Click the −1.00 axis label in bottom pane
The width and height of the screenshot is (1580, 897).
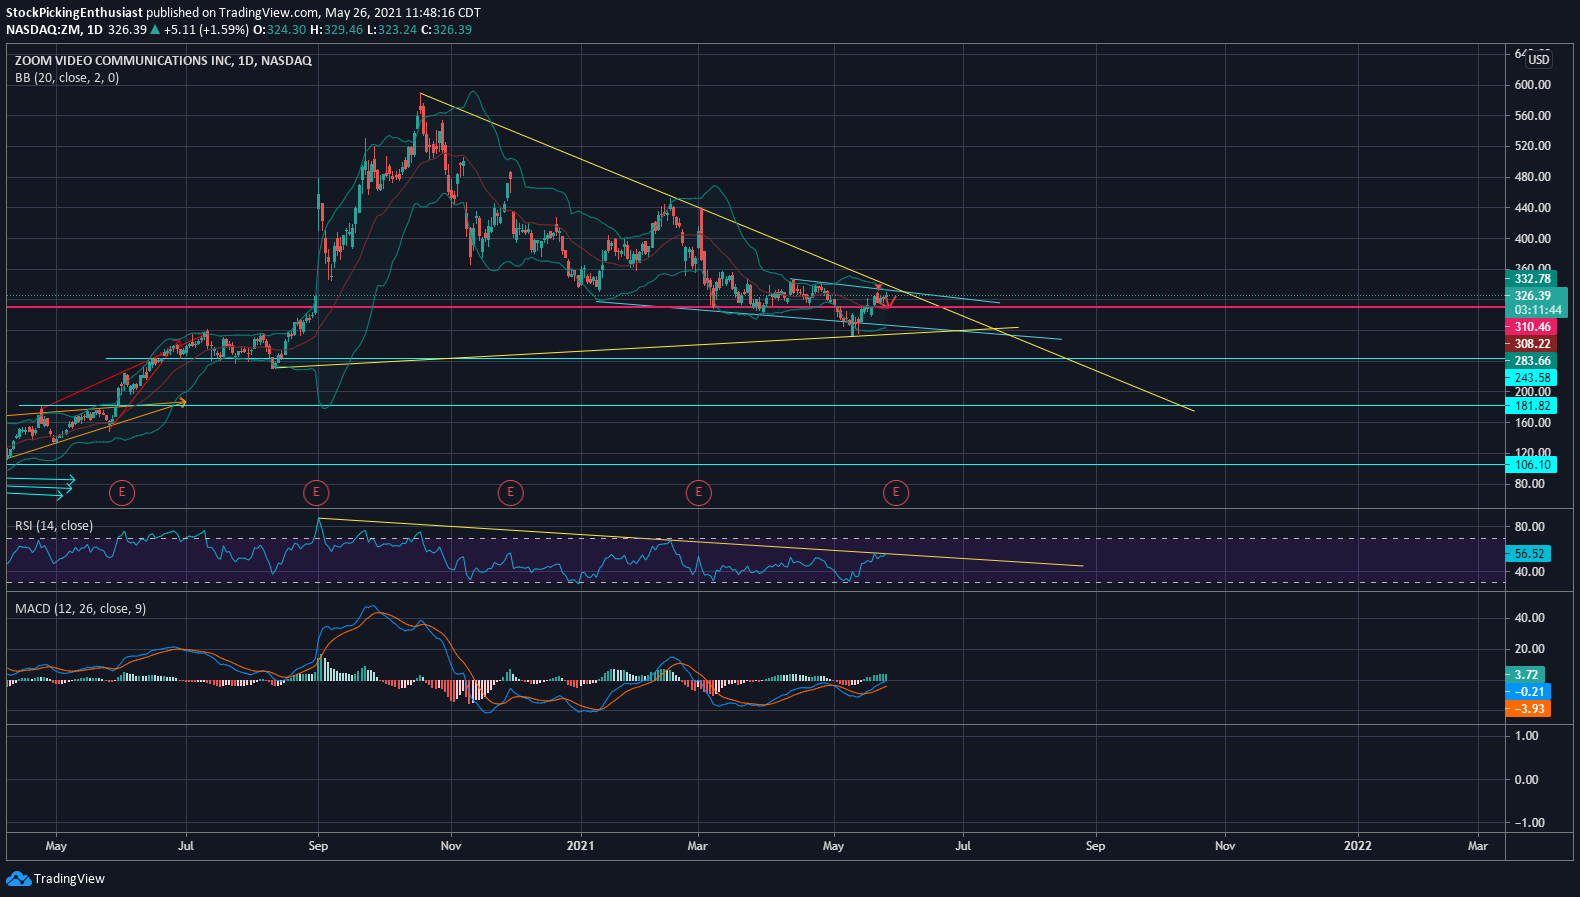[1530, 823]
